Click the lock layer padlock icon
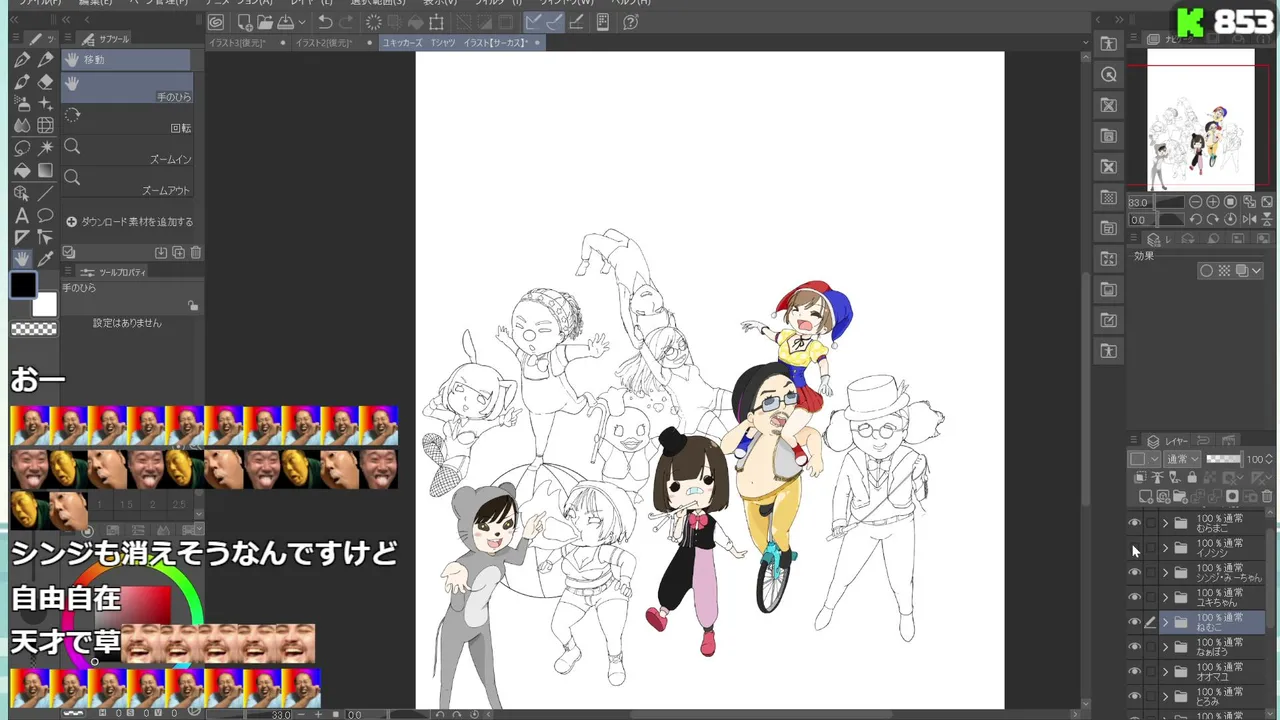Image resolution: width=1280 pixels, height=720 pixels. [x=1191, y=478]
